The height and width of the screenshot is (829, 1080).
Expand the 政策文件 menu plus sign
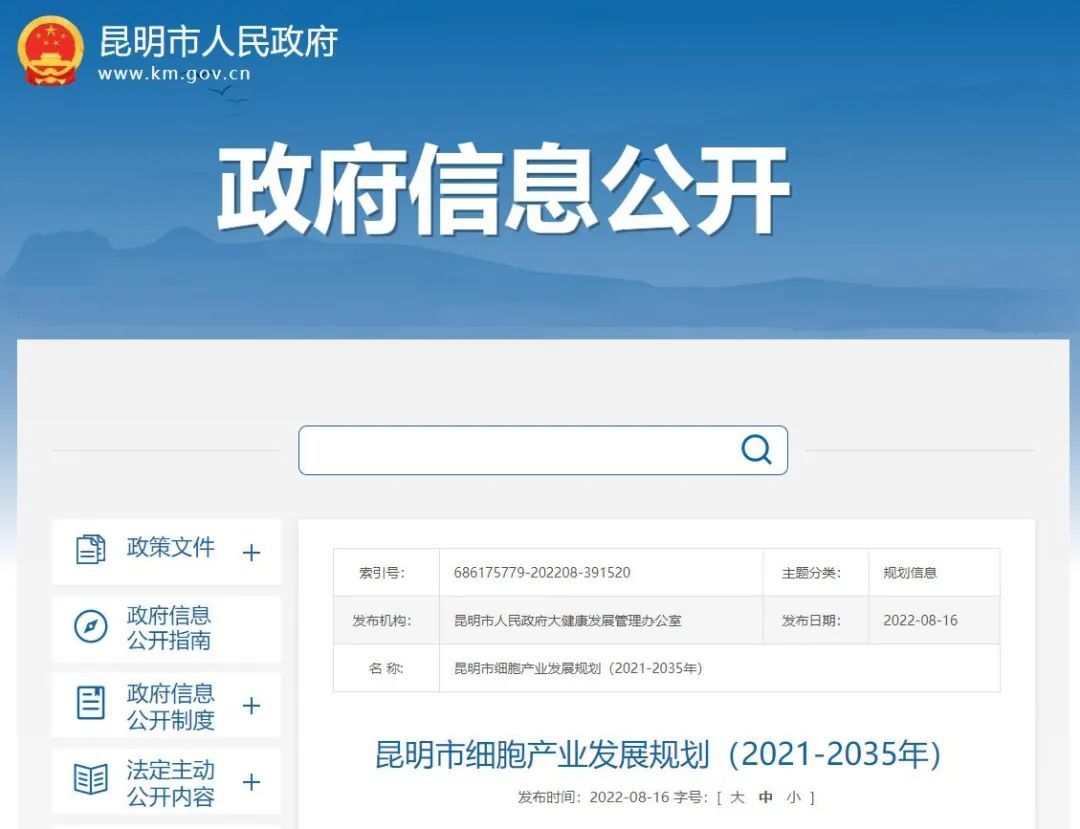click(x=251, y=552)
